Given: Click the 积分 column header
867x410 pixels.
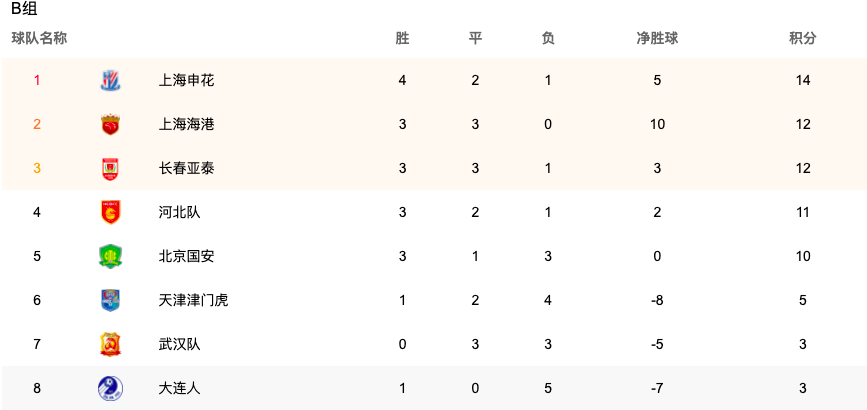Looking at the screenshot, I should [803, 38].
